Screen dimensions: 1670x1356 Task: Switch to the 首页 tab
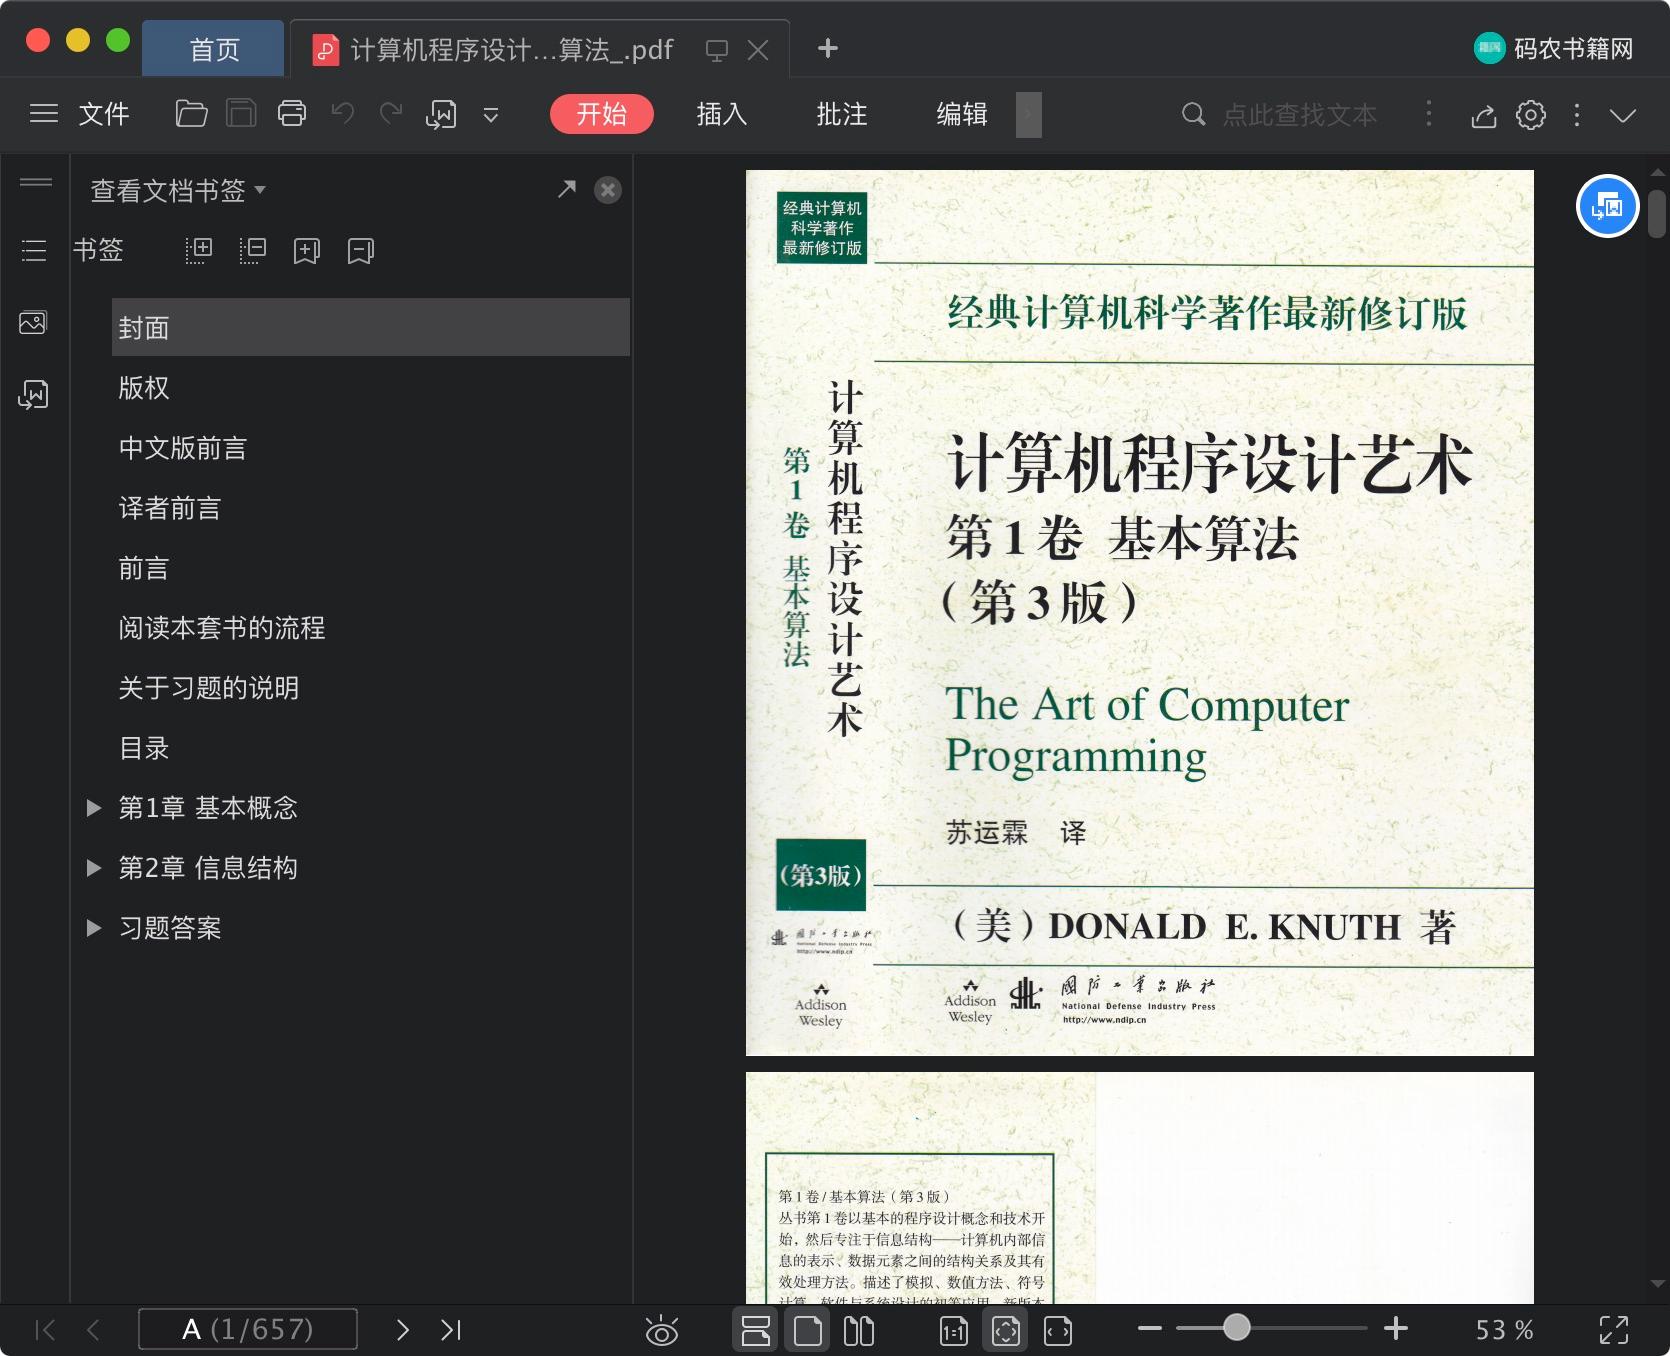(213, 49)
